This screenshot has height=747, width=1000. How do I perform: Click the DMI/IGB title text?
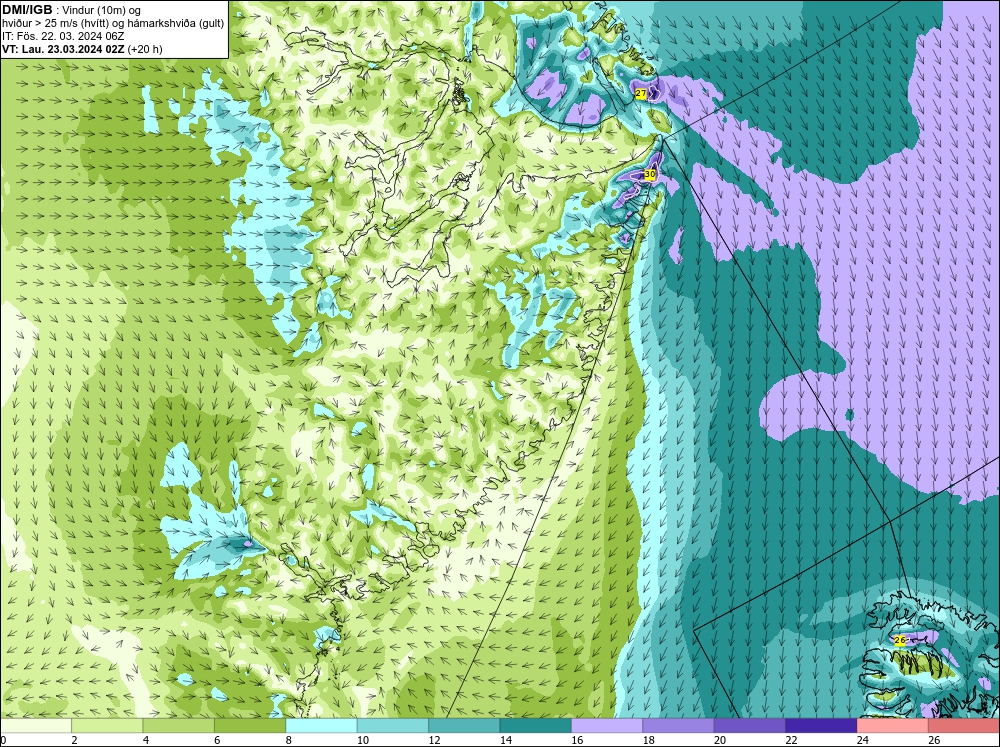[x=27, y=10]
